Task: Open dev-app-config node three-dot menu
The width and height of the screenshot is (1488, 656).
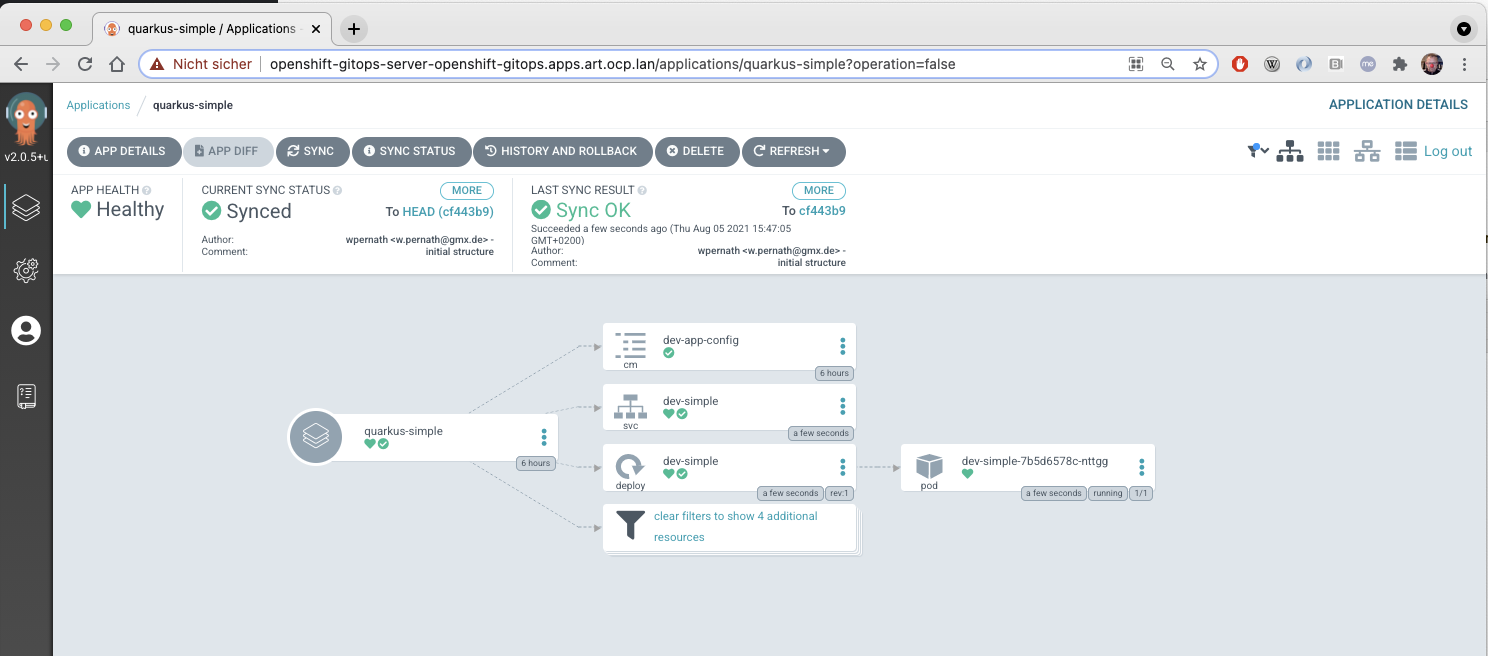Action: click(843, 346)
